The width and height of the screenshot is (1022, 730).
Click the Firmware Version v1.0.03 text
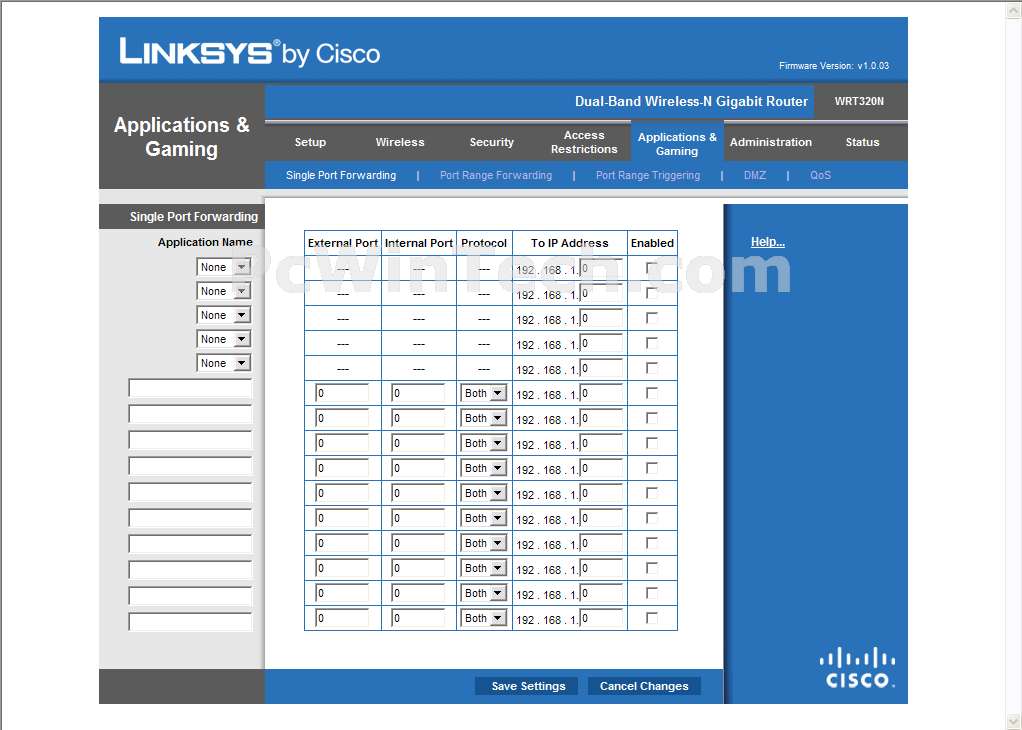coord(834,66)
